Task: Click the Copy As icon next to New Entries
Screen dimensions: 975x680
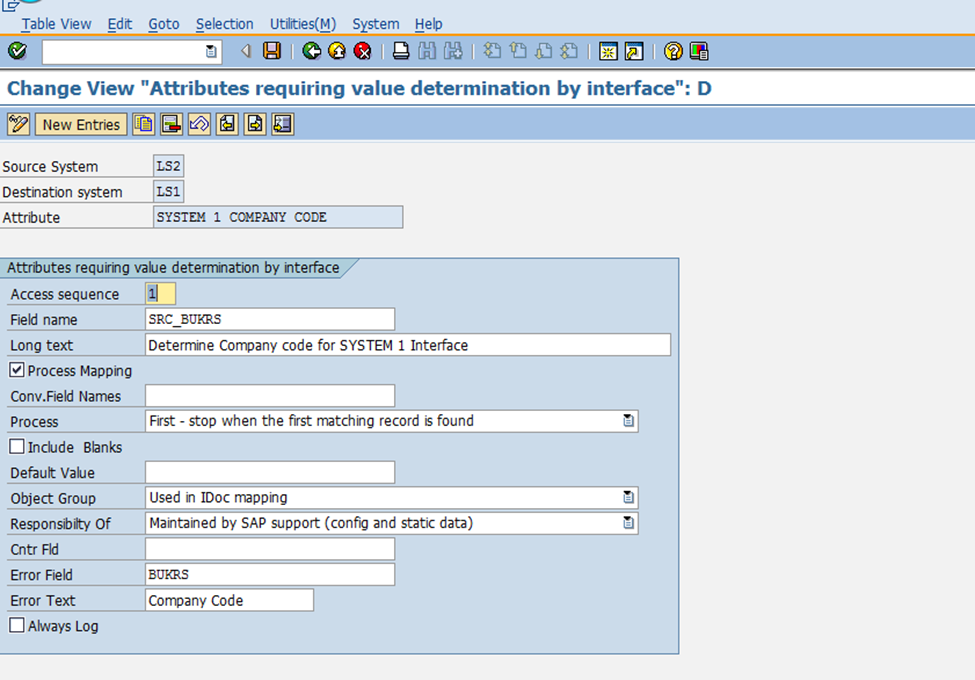Action: tap(143, 123)
